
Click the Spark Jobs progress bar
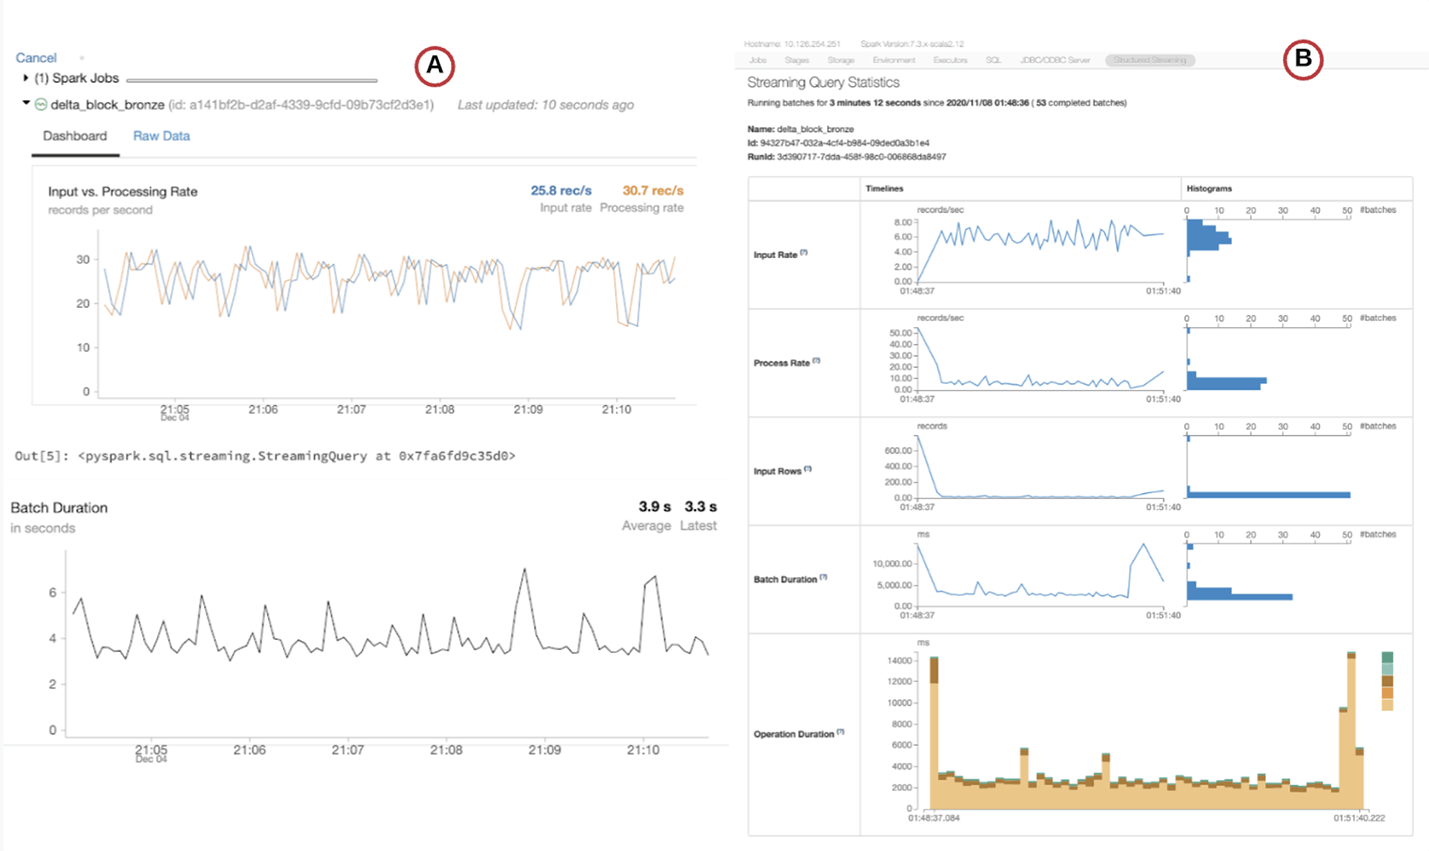tap(252, 80)
